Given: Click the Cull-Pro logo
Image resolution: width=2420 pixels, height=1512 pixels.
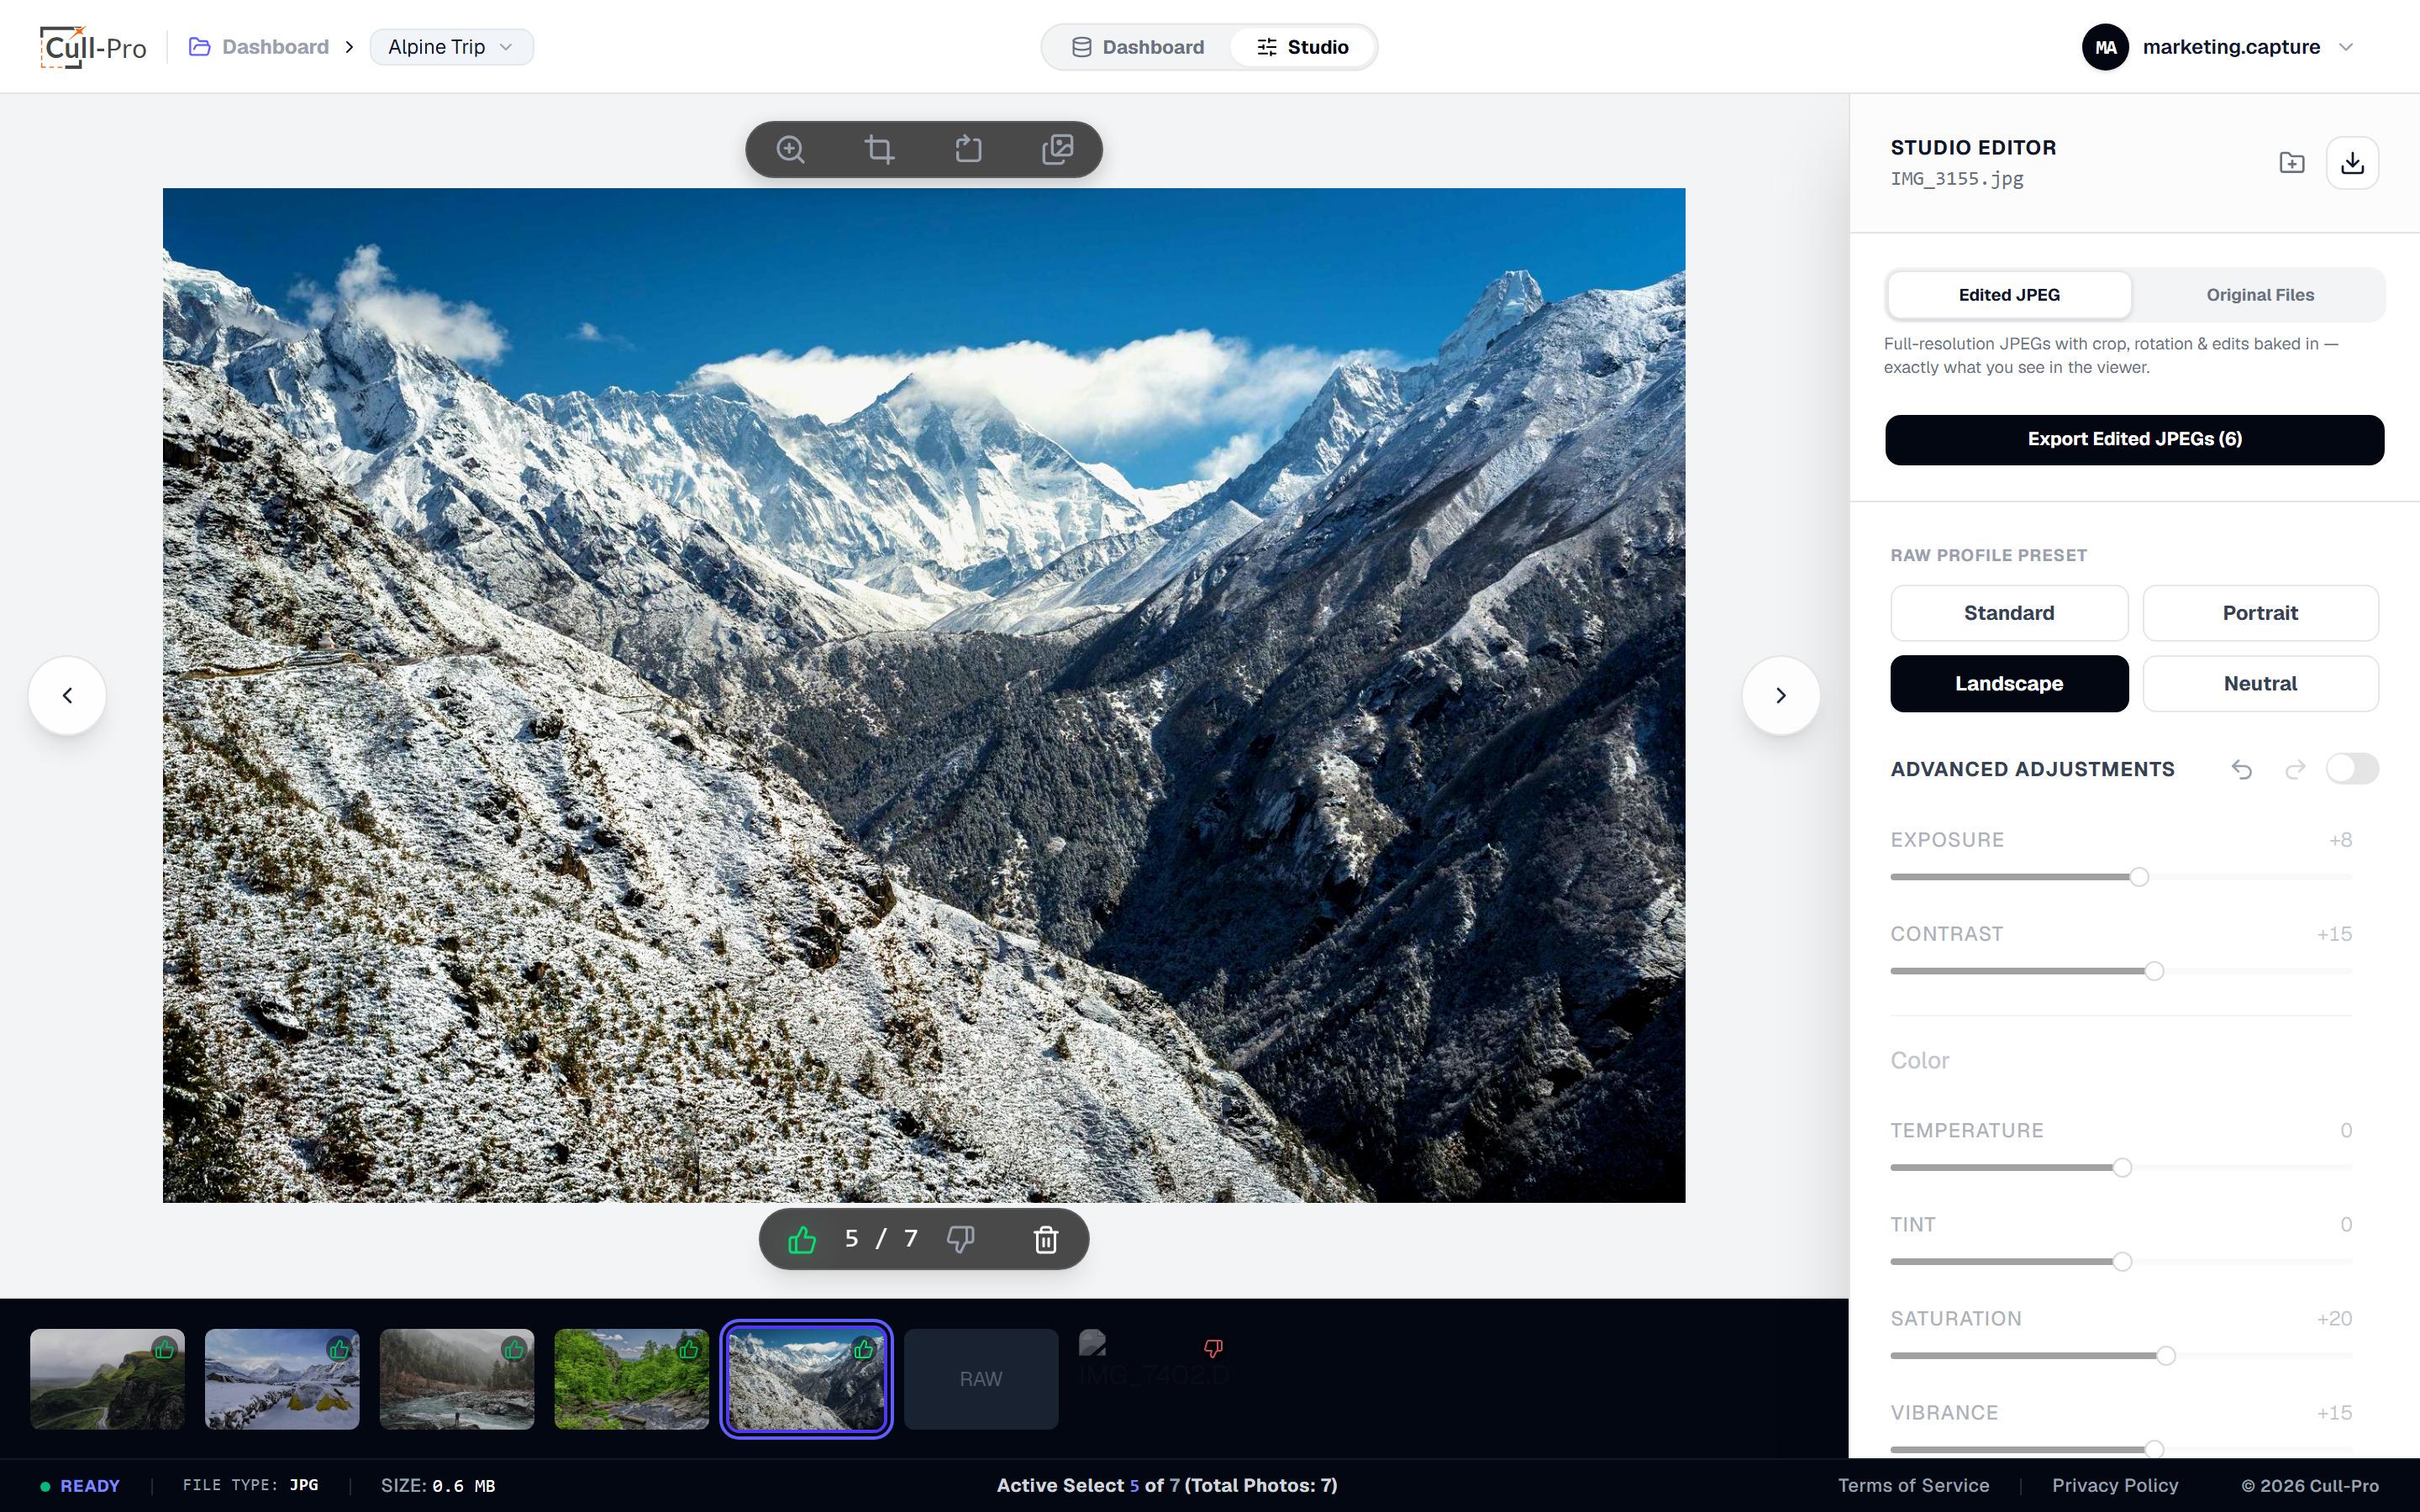Looking at the screenshot, I should click(93, 47).
